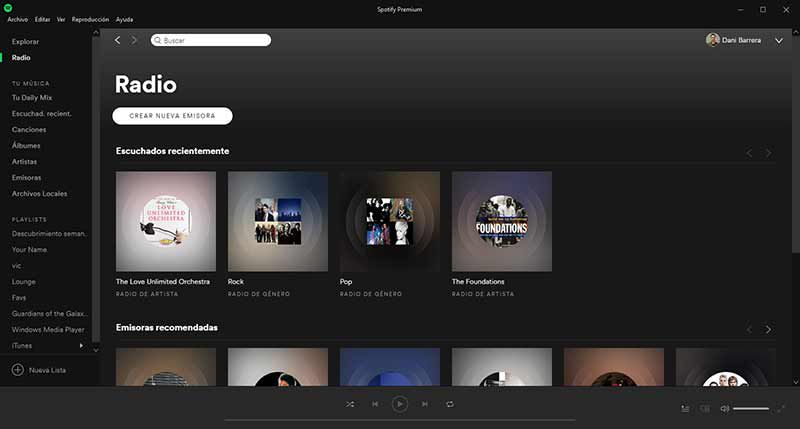800x429 pixels.
Task: Click Crear Nueva Emisora button
Action: [x=172, y=116]
